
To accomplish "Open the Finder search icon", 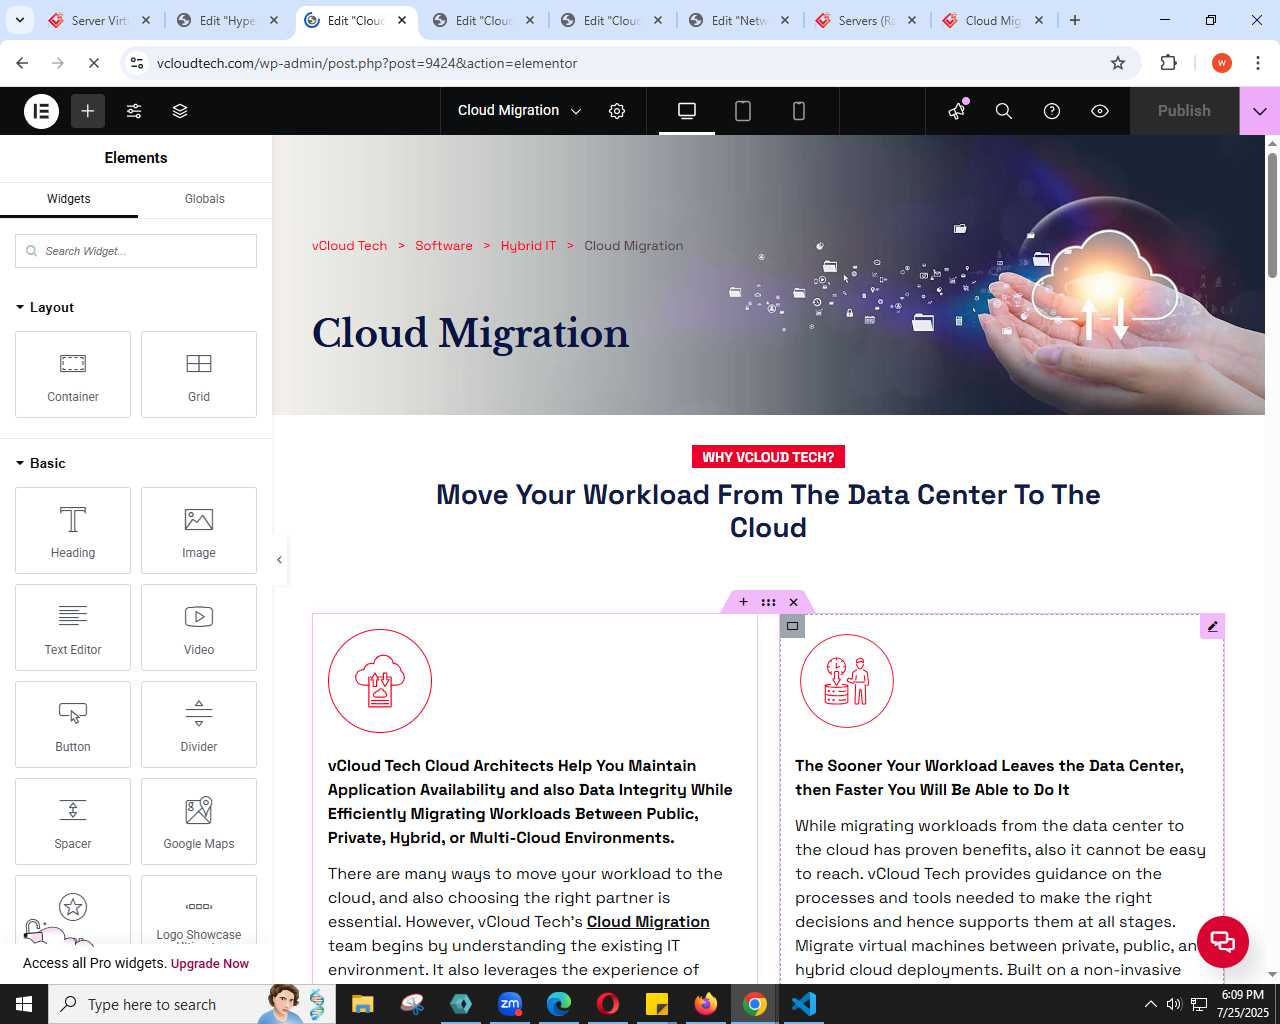I will point(1004,111).
